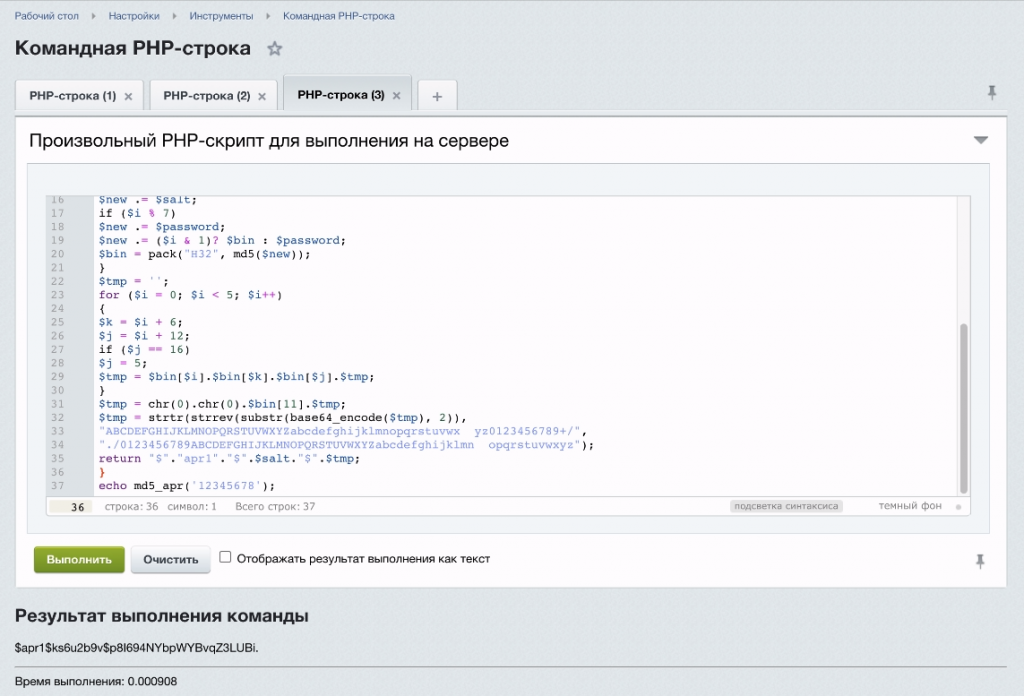This screenshot has height=696, width=1024.
Task: Click the Очистить button
Action: (170, 559)
